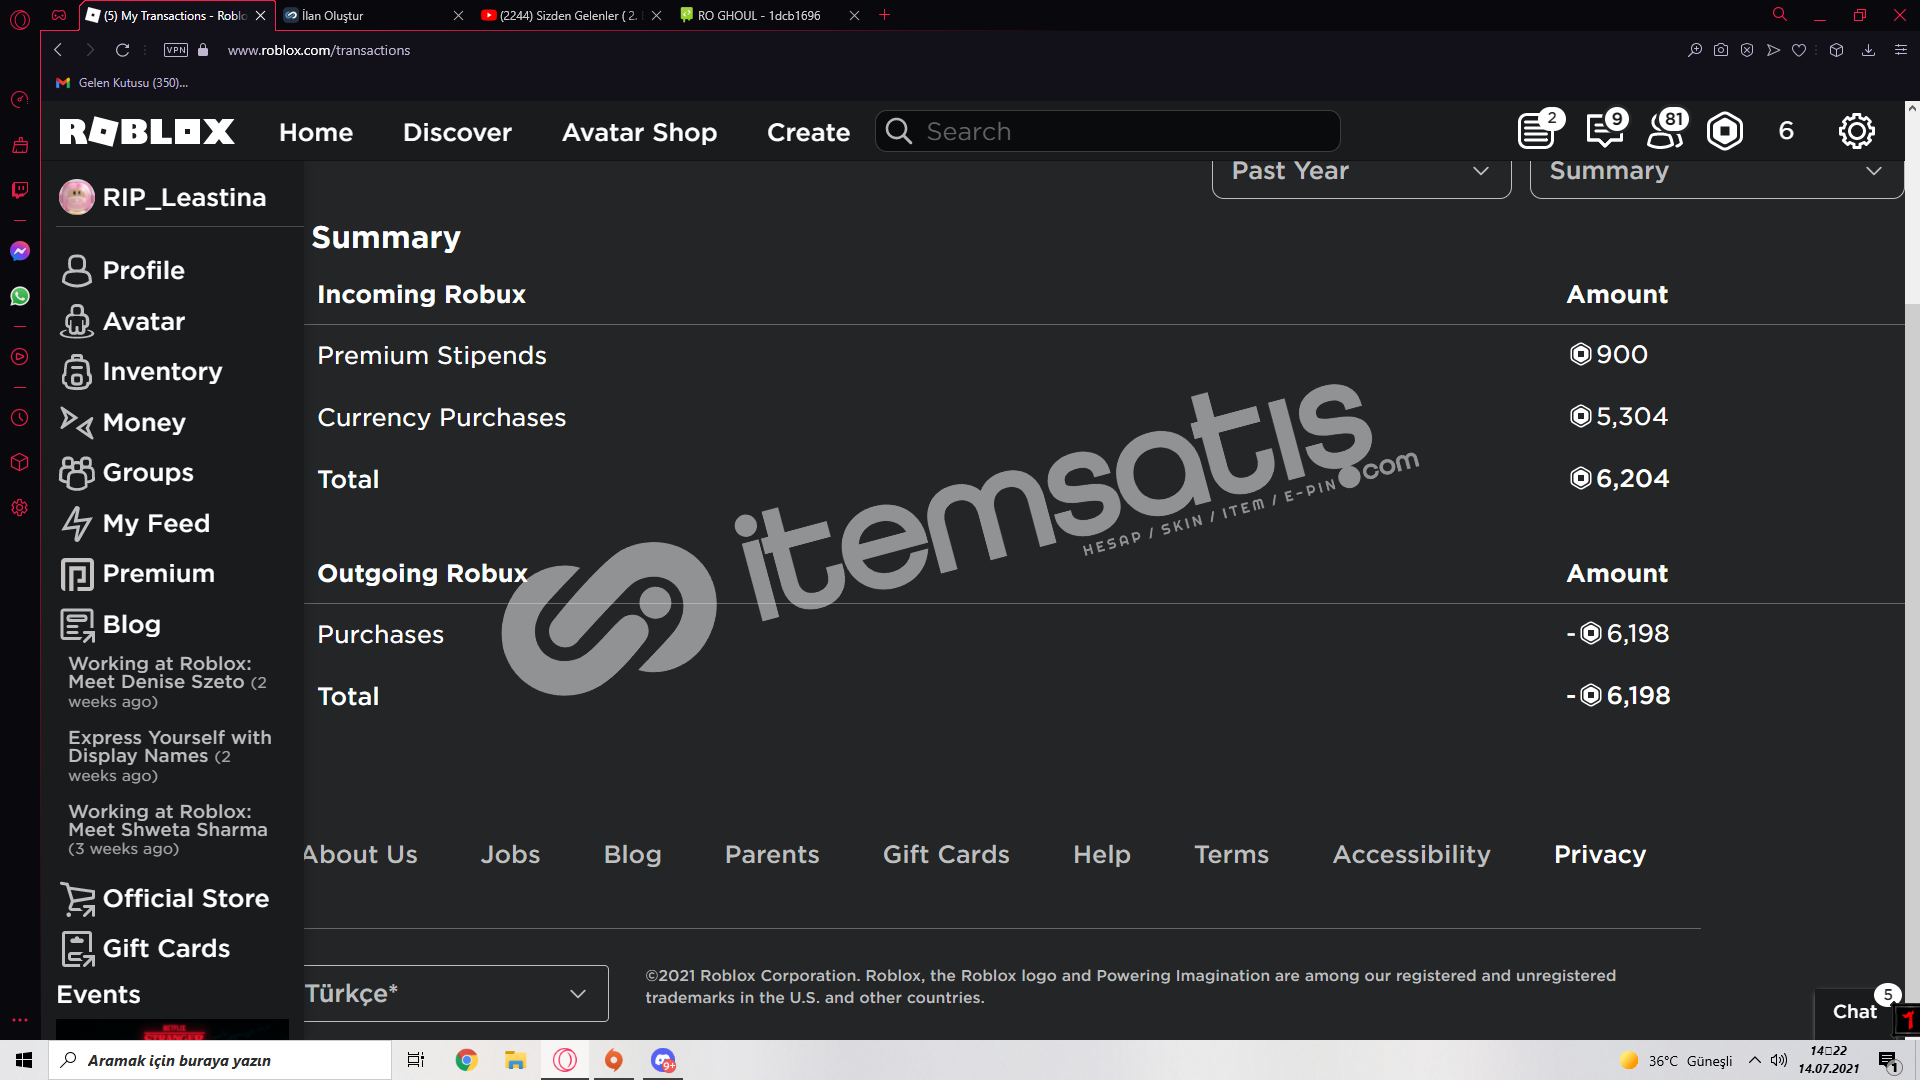The height and width of the screenshot is (1080, 1920).
Task: Click the browser downloads icon
Action: point(1868,50)
